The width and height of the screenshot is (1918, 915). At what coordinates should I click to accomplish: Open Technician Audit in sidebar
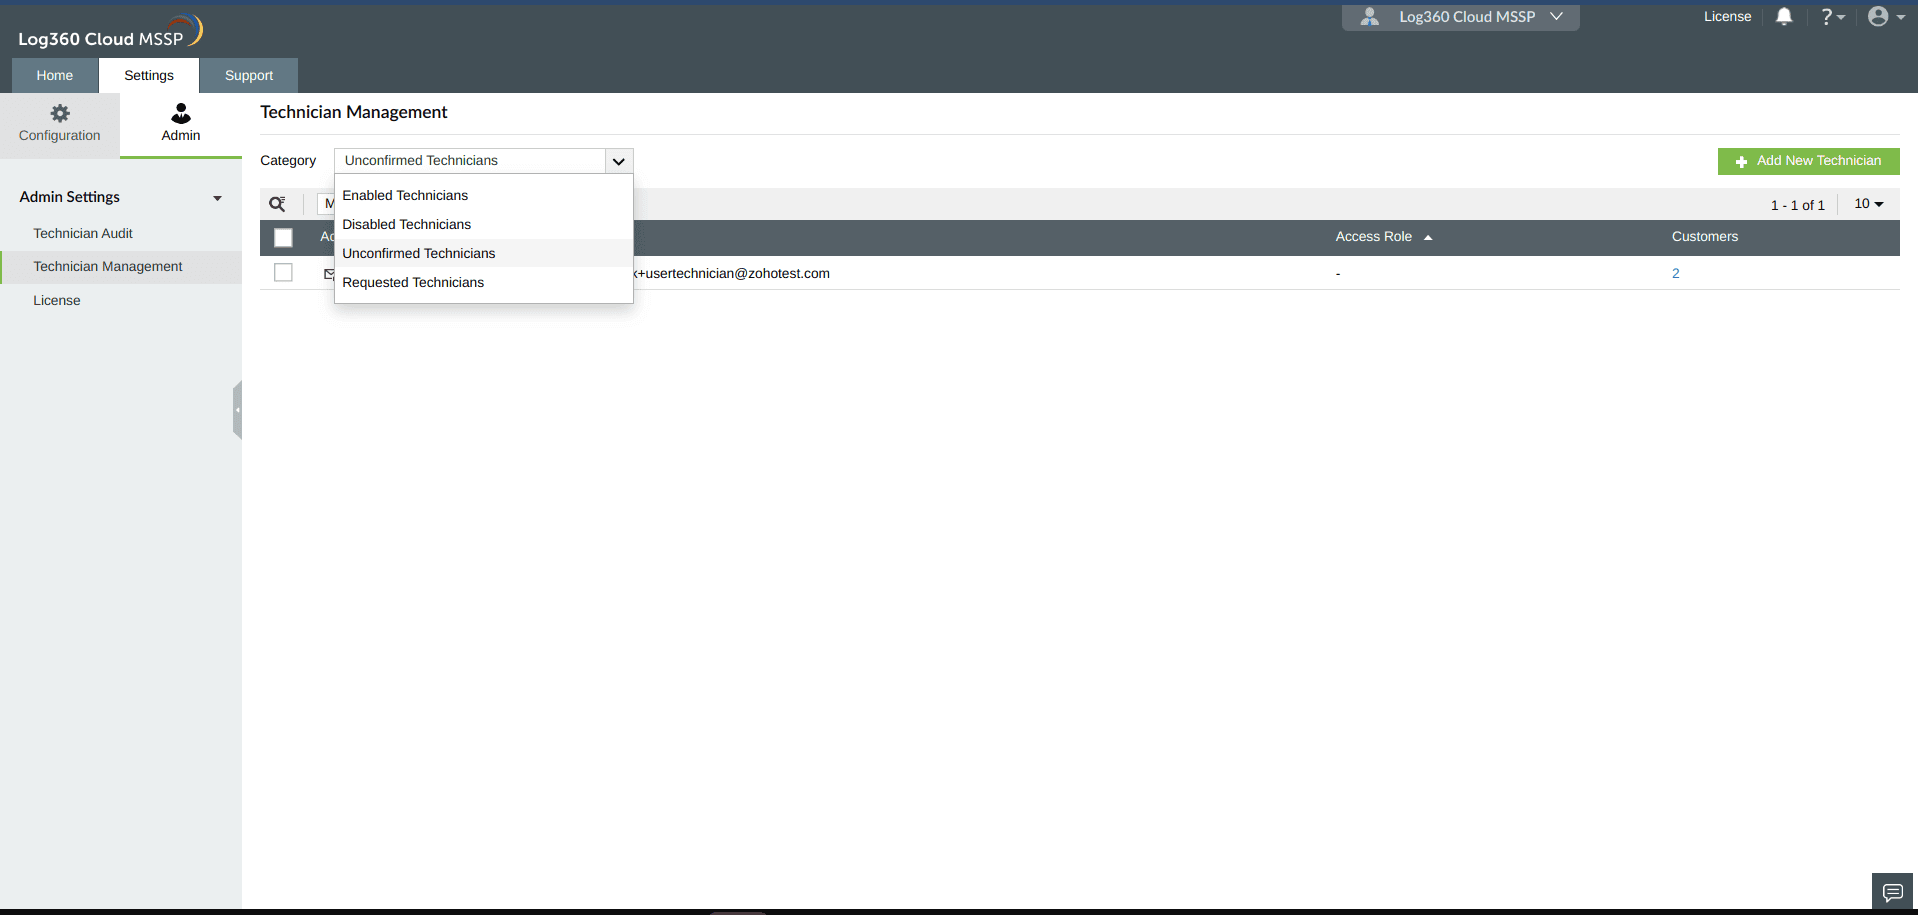83,233
